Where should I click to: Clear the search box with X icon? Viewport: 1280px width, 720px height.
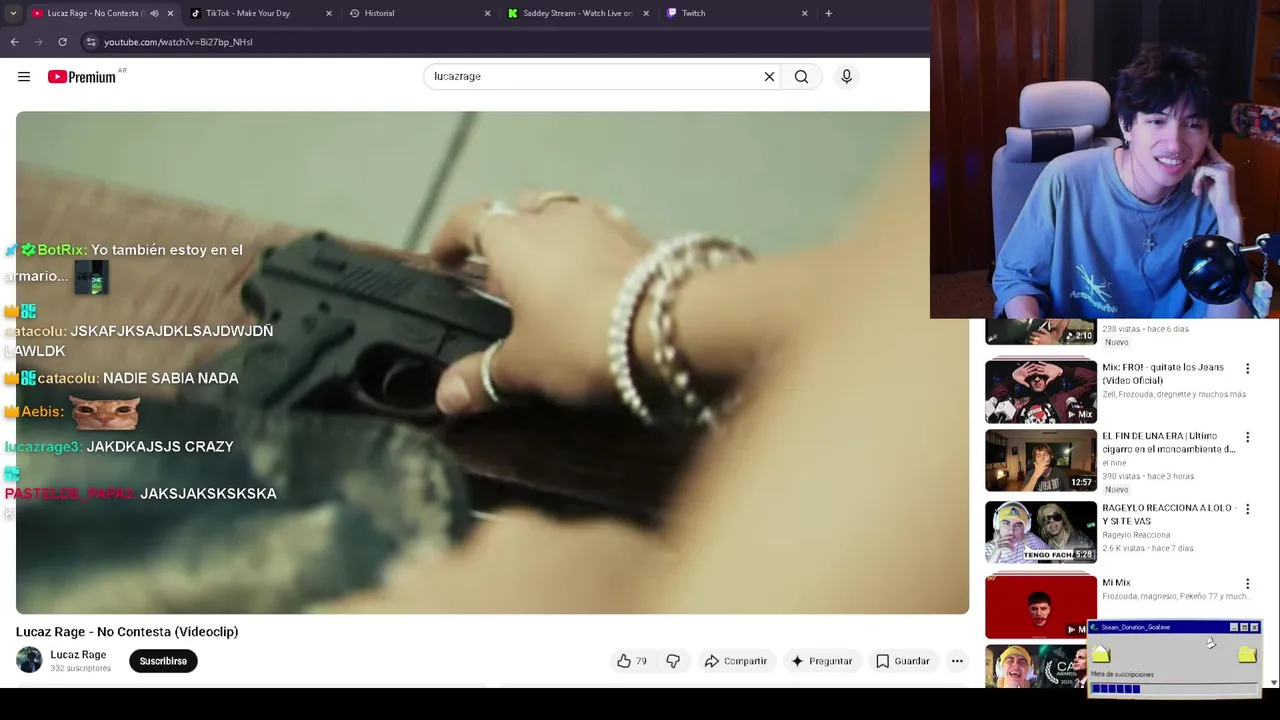769,77
